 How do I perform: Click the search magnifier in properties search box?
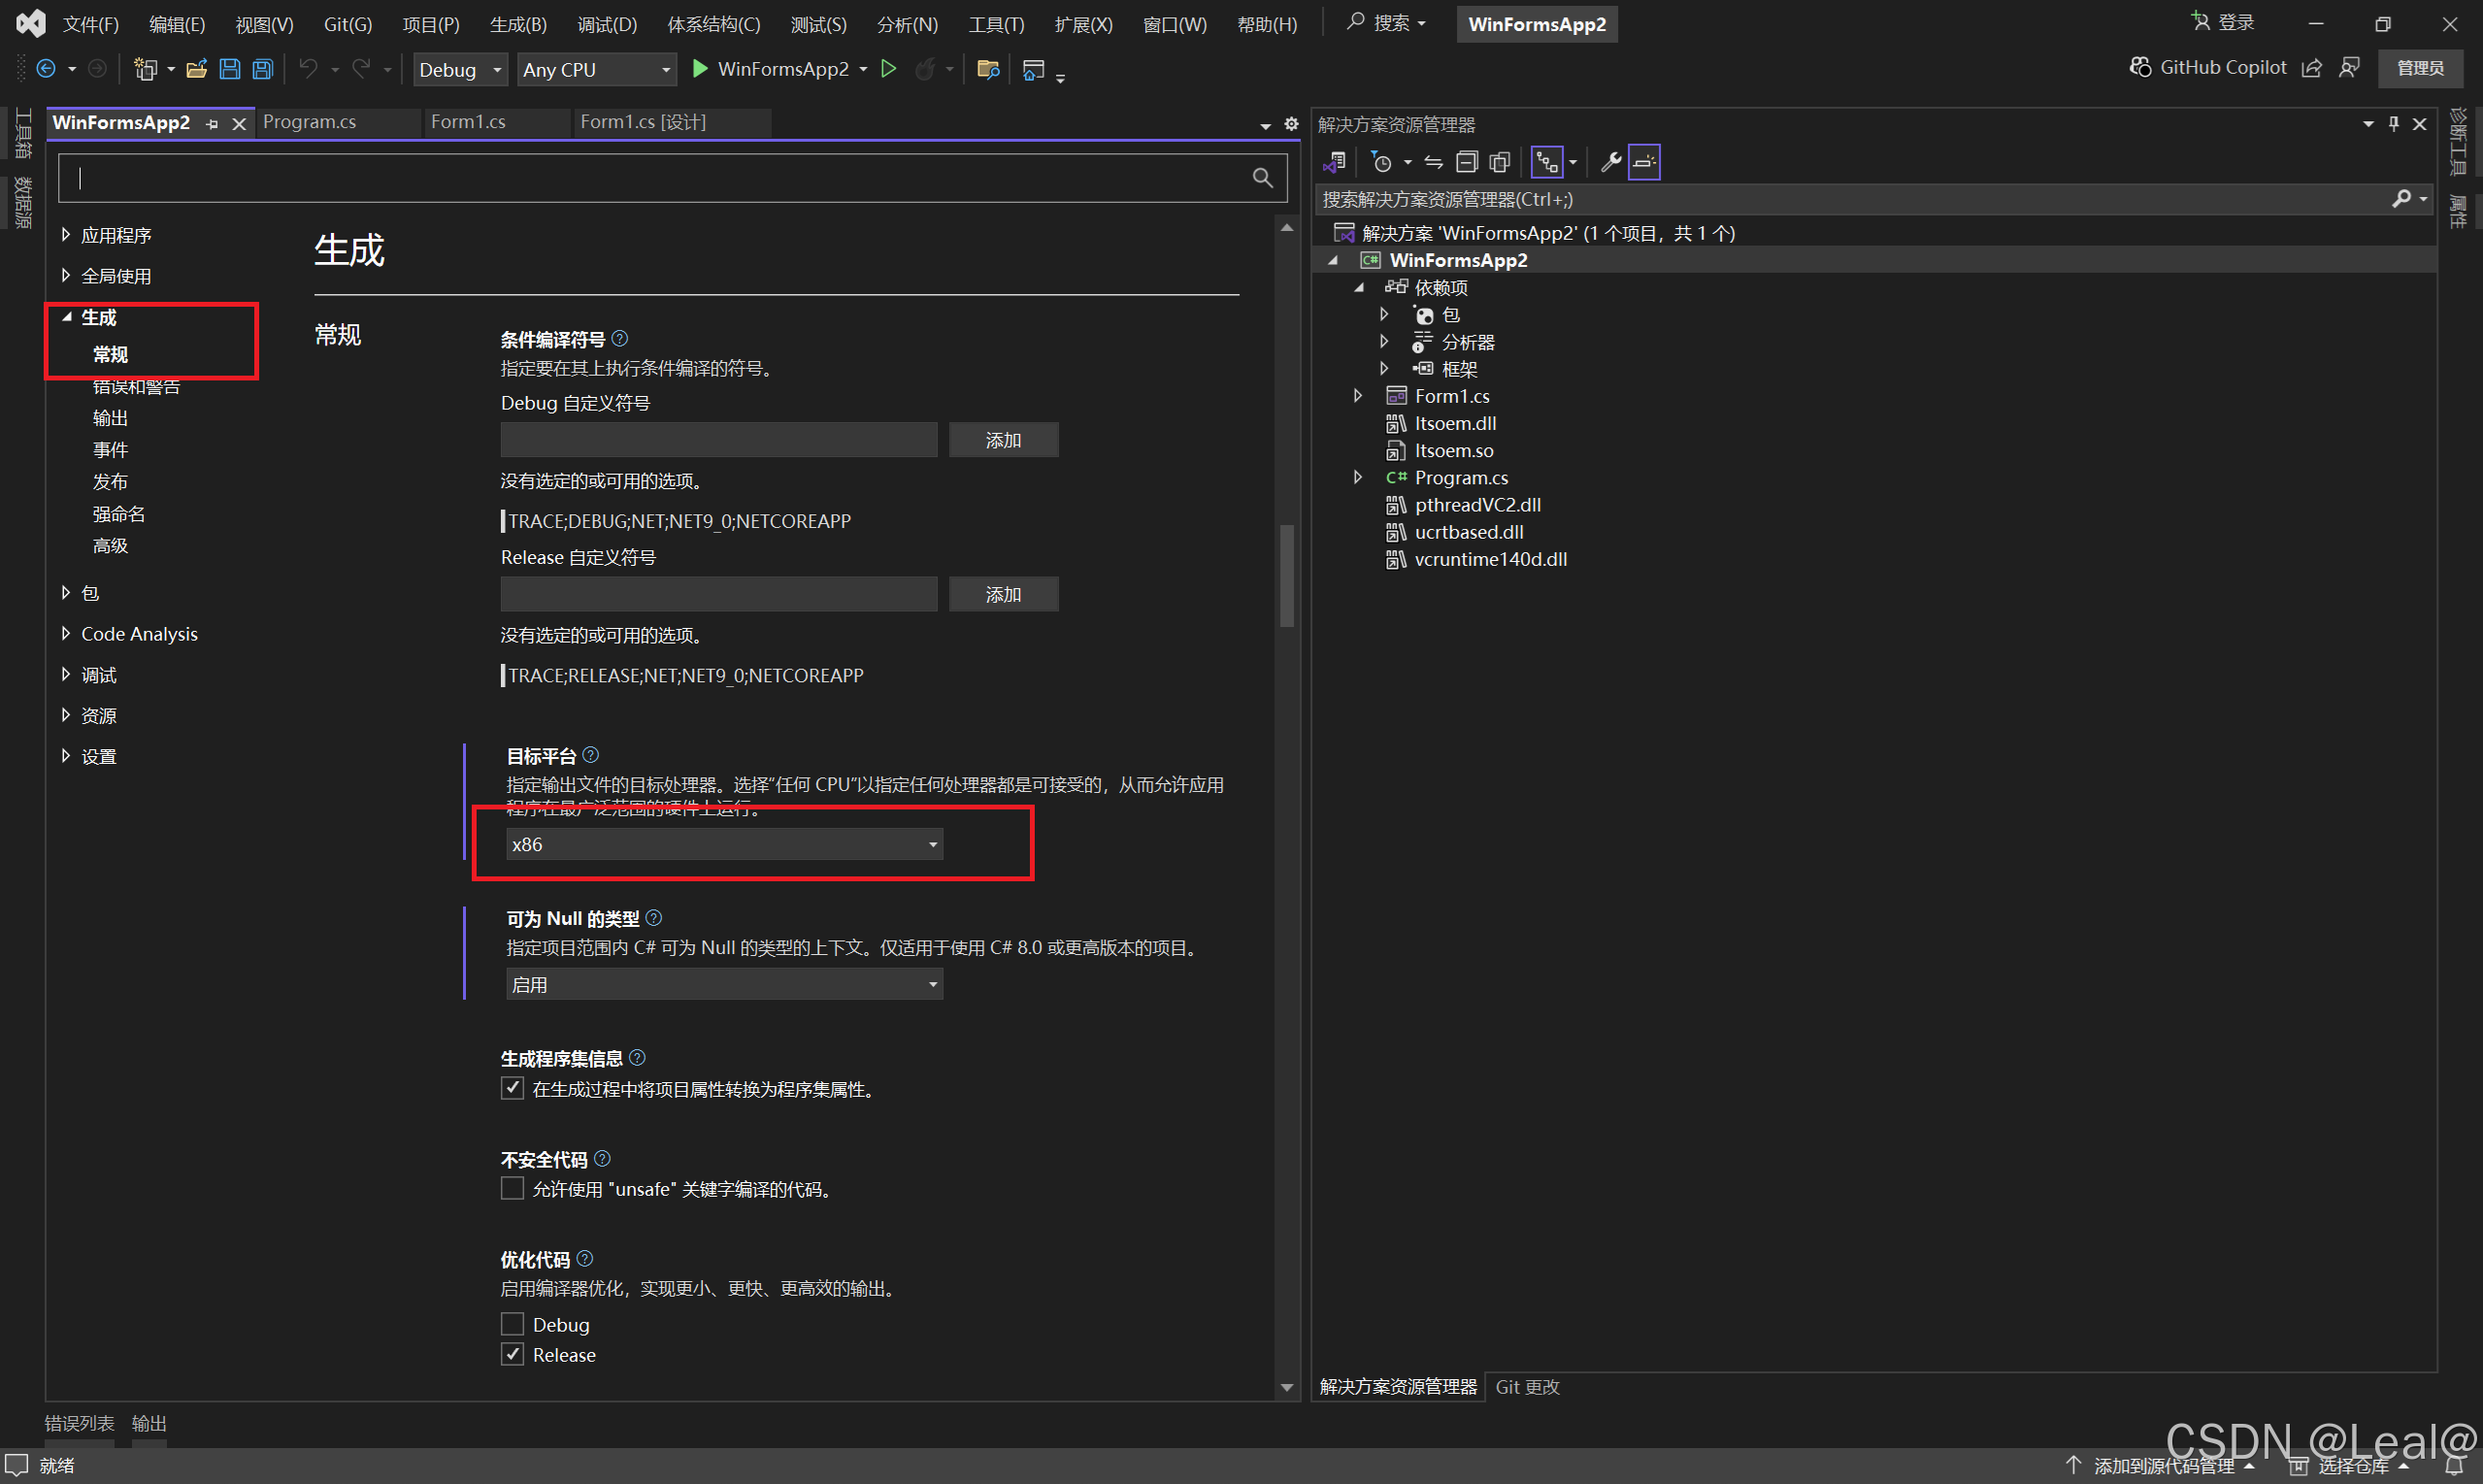click(x=1262, y=178)
